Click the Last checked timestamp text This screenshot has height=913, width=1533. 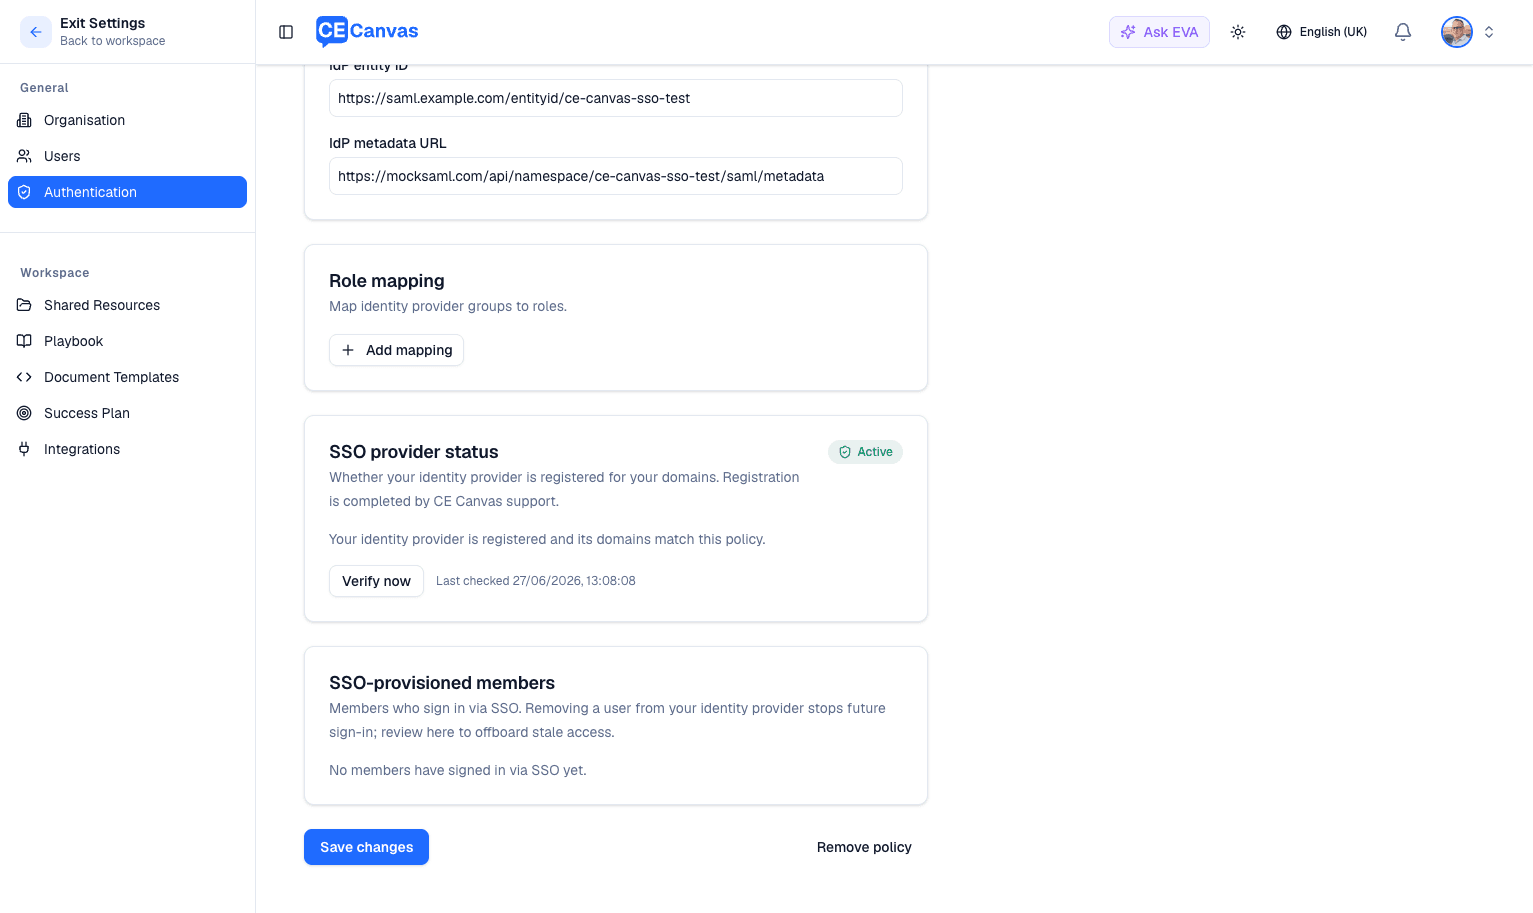[536, 581]
